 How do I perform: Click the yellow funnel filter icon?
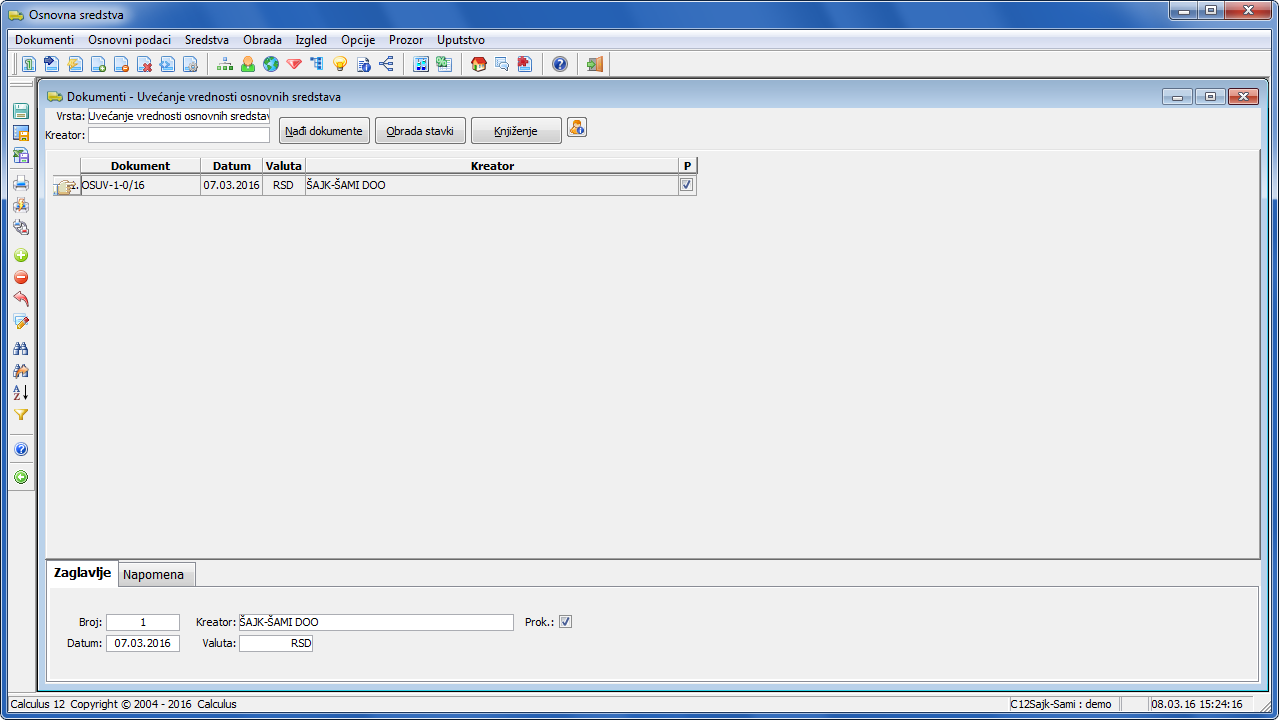20,414
